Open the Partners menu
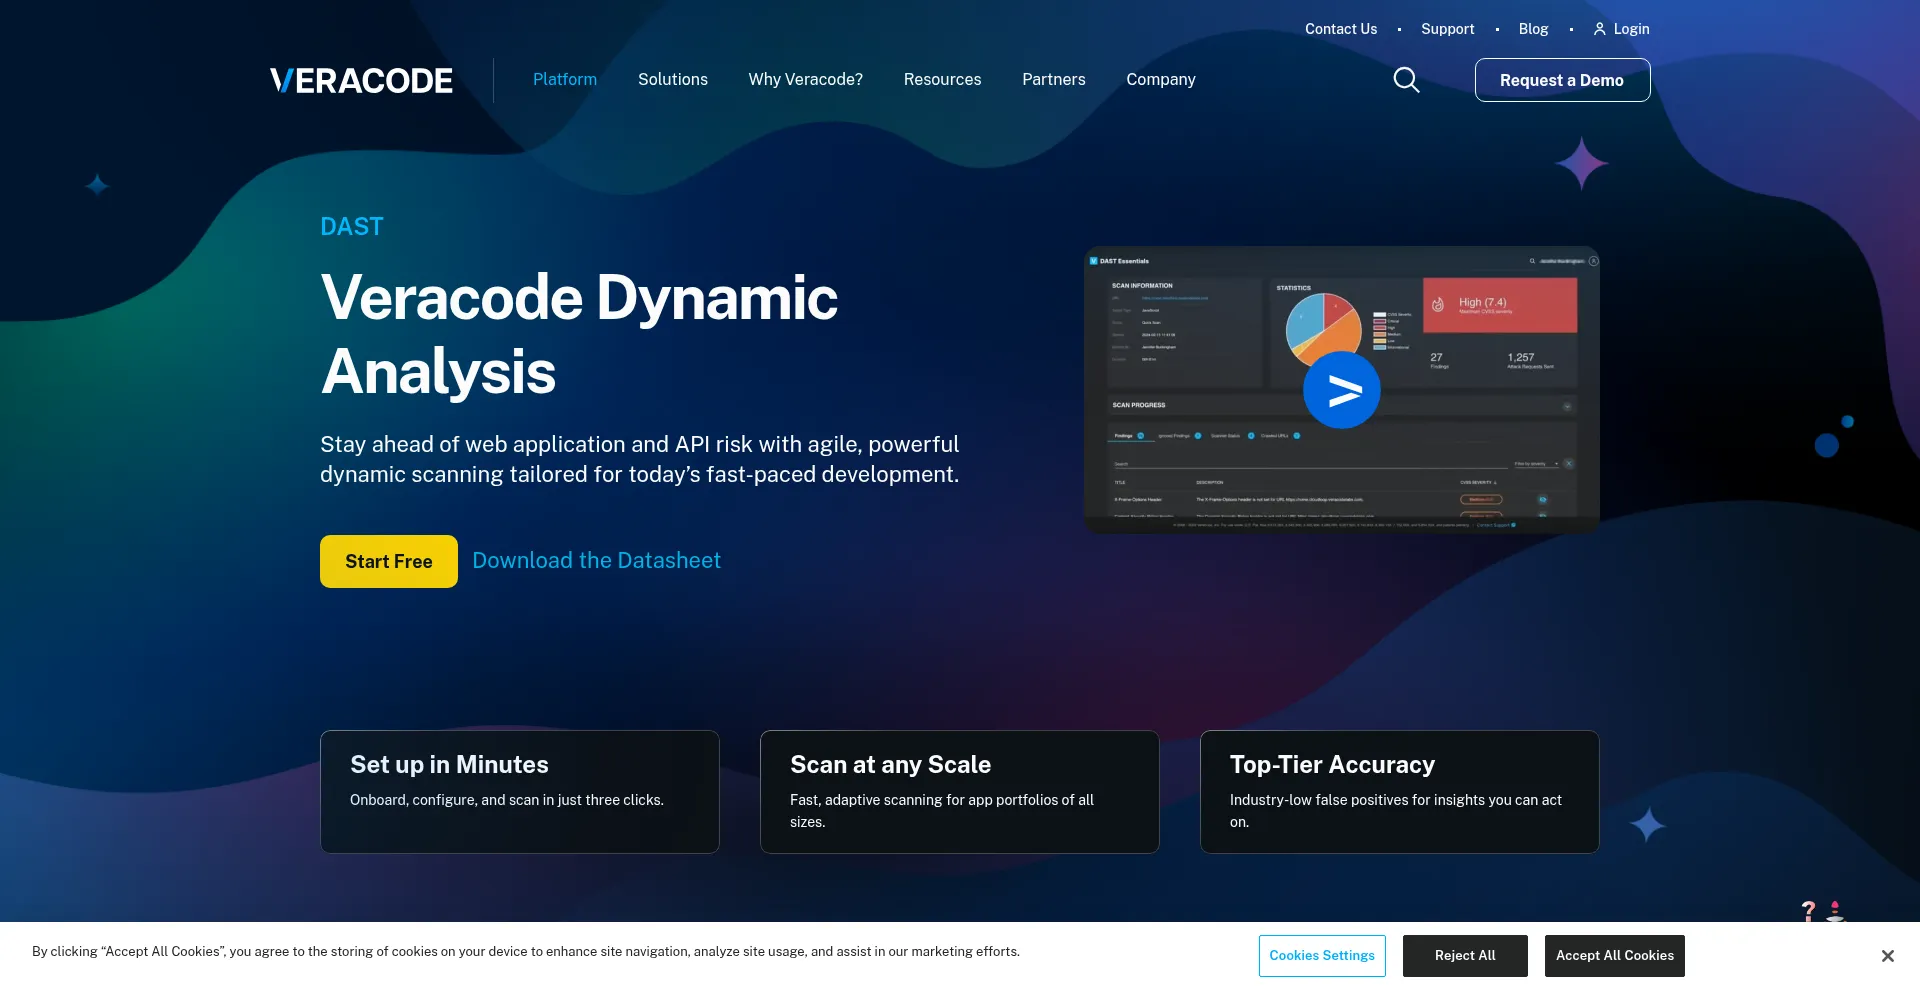Image resolution: width=1920 pixels, height=993 pixels. (x=1054, y=79)
